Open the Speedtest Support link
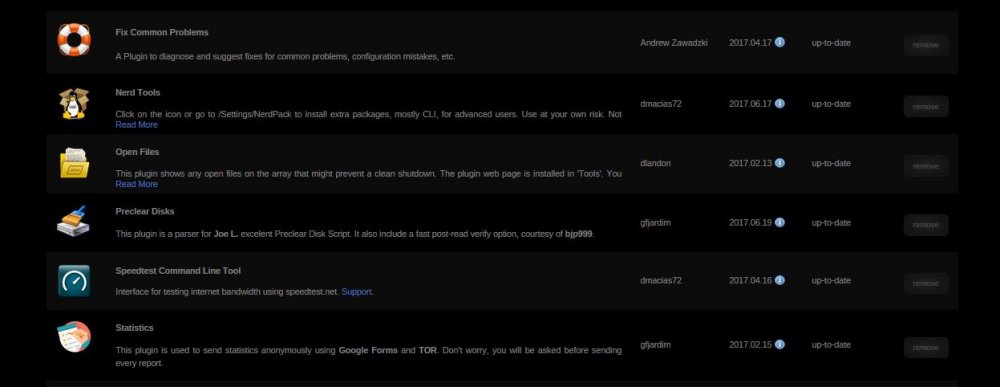Screen dimensions: 1000x387 [357, 292]
